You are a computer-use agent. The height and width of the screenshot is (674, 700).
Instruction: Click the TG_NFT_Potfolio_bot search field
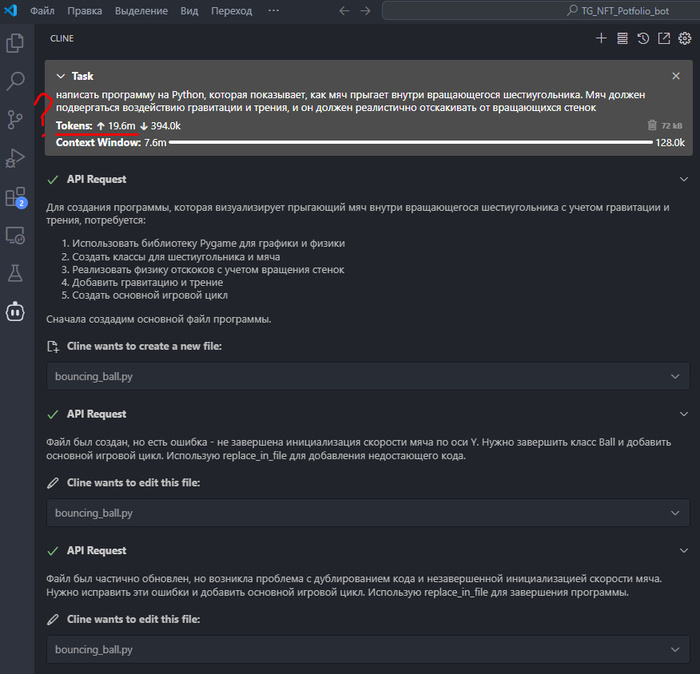(x=540, y=10)
